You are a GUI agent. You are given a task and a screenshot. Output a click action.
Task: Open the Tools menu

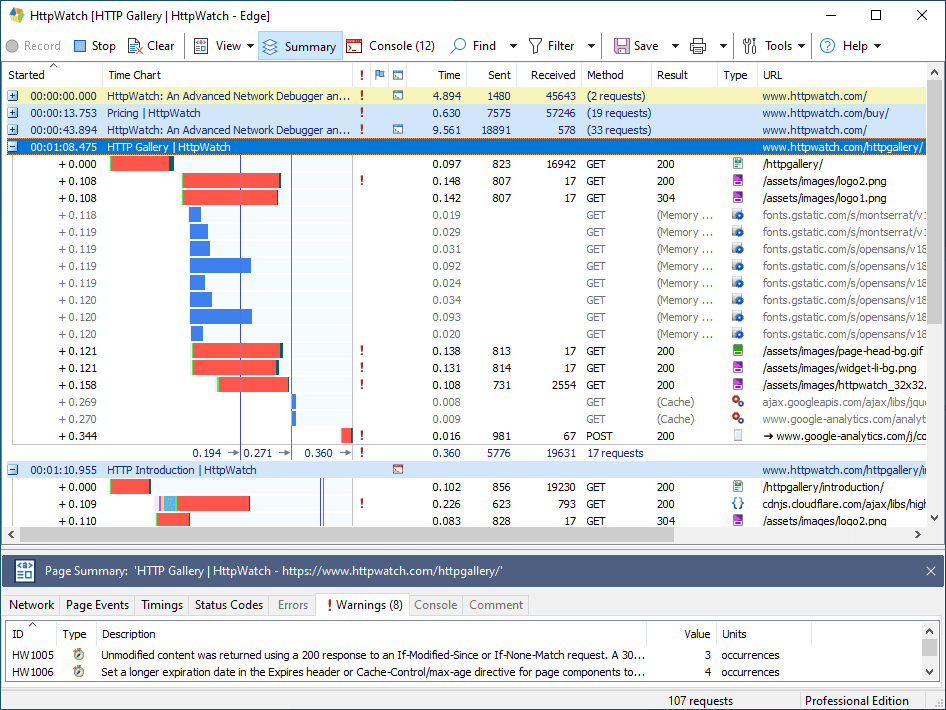coord(773,46)
